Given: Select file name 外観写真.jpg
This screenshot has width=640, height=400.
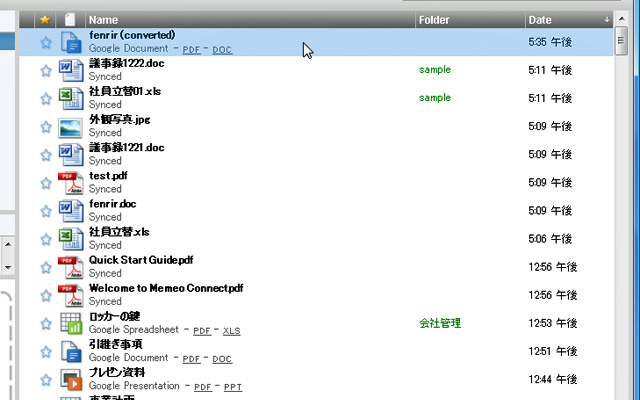Looking at the screenshot, I should tap(120, 120).
